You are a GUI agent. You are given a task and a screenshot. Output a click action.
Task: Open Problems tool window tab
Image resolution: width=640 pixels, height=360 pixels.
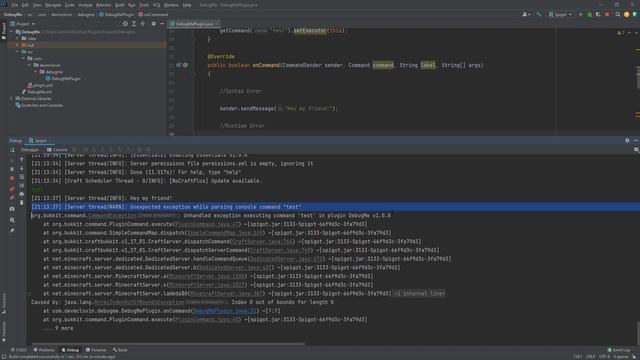pyautogui.click(x=44, y=350)
